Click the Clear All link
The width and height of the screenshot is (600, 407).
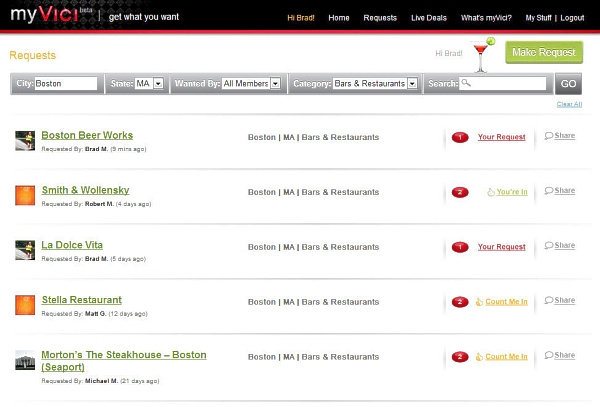569,104
